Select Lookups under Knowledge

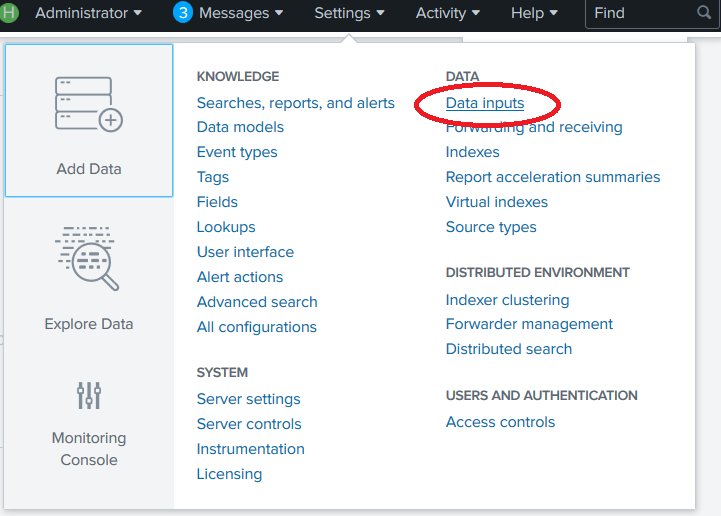(x=226, y=227)
